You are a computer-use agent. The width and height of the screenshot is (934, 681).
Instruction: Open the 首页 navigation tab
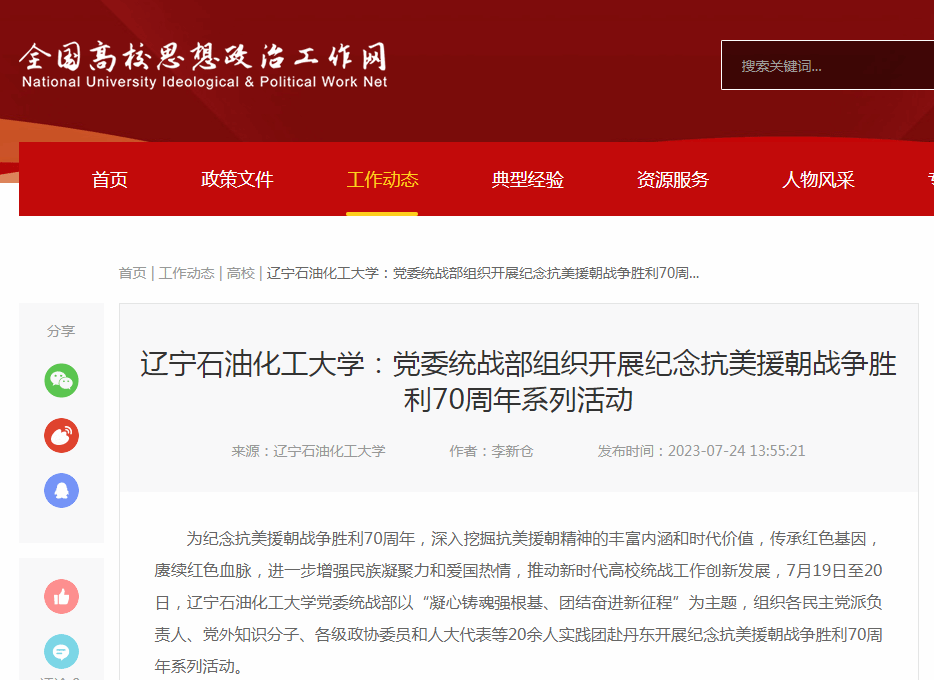(110, 180)
